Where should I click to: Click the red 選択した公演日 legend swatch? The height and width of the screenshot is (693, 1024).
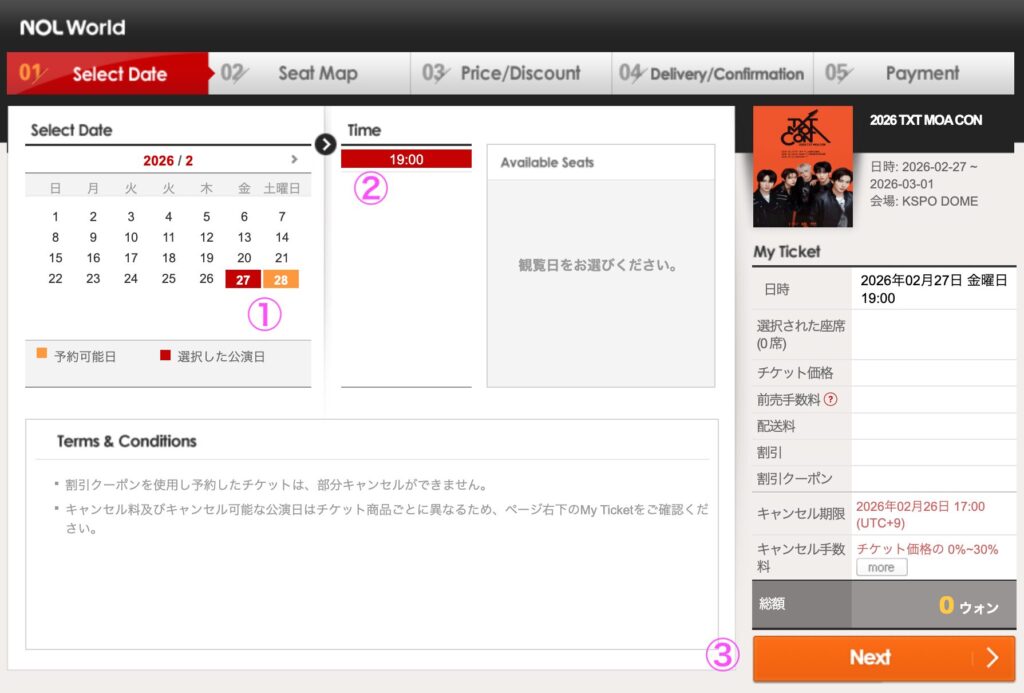165,354
